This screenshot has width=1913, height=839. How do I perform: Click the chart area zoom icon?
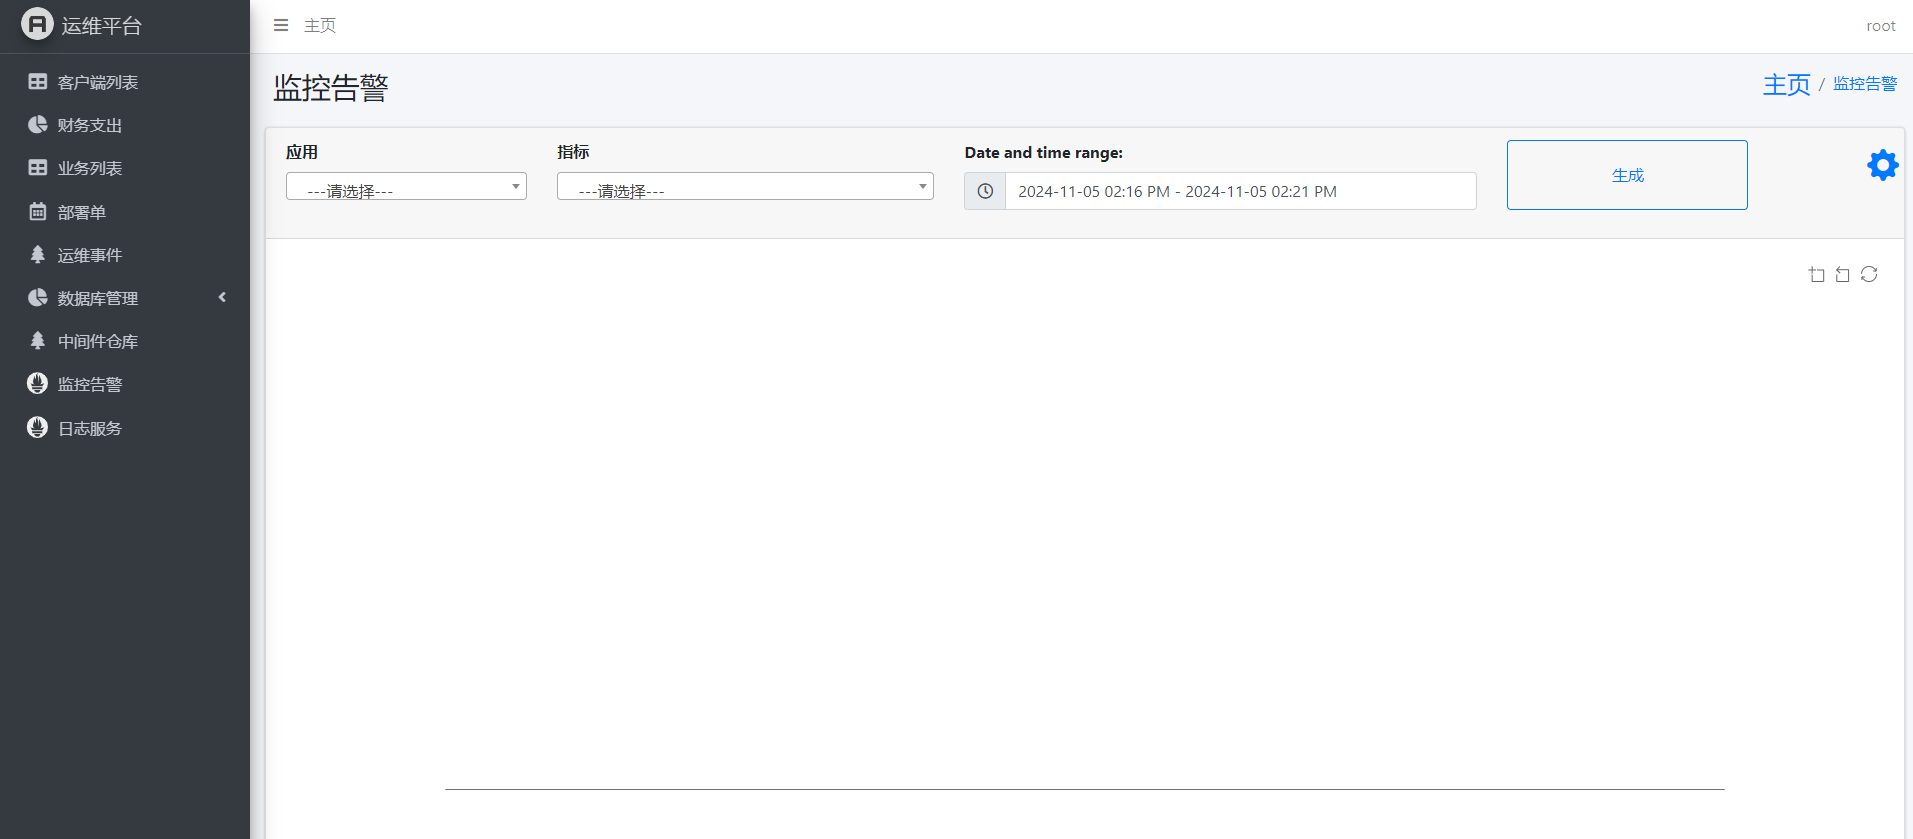click(1817, 274)
